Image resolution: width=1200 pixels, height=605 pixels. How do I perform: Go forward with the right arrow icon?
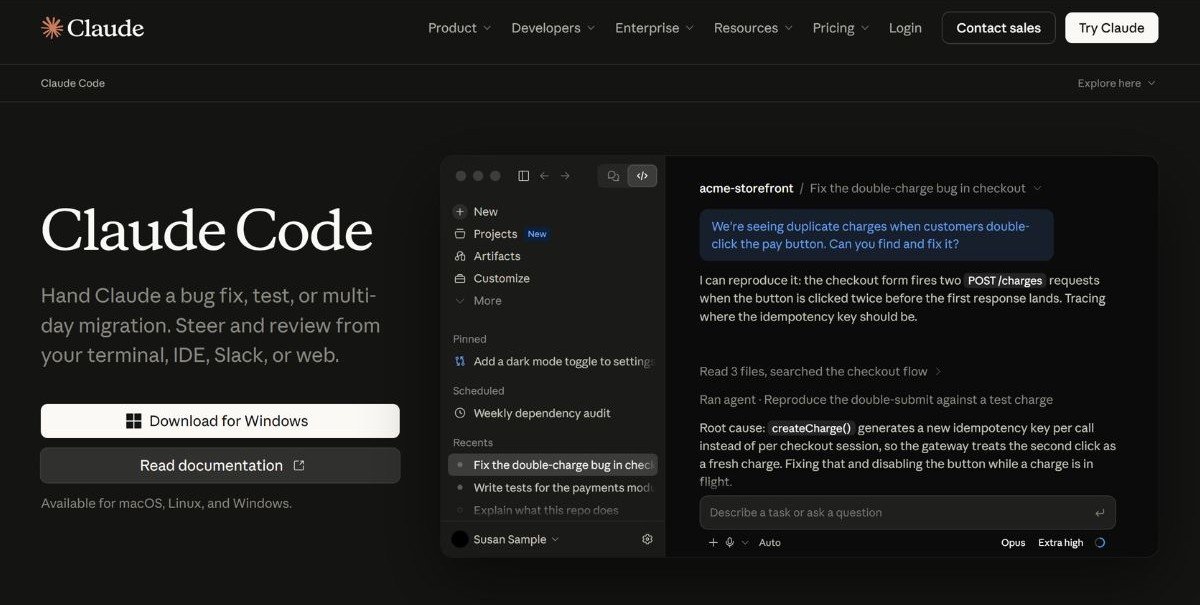pos(565,176)
